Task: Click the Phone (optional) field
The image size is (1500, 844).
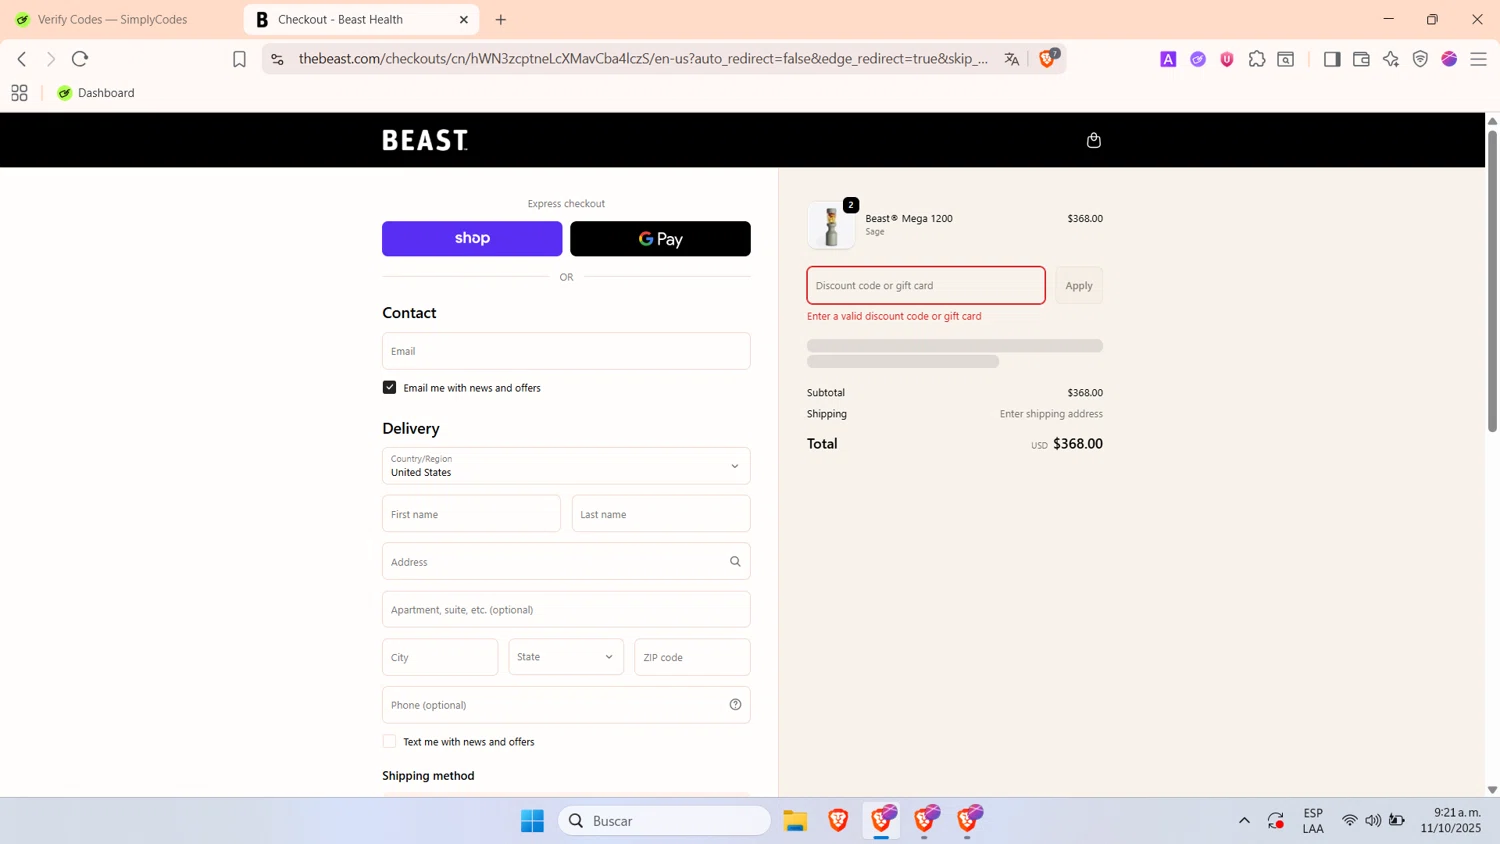Action: (566, 705)
